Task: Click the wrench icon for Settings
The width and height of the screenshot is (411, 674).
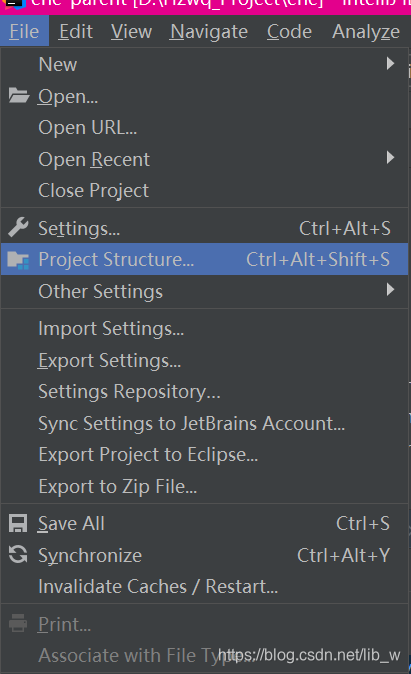Action: click(x=18, y=227)
